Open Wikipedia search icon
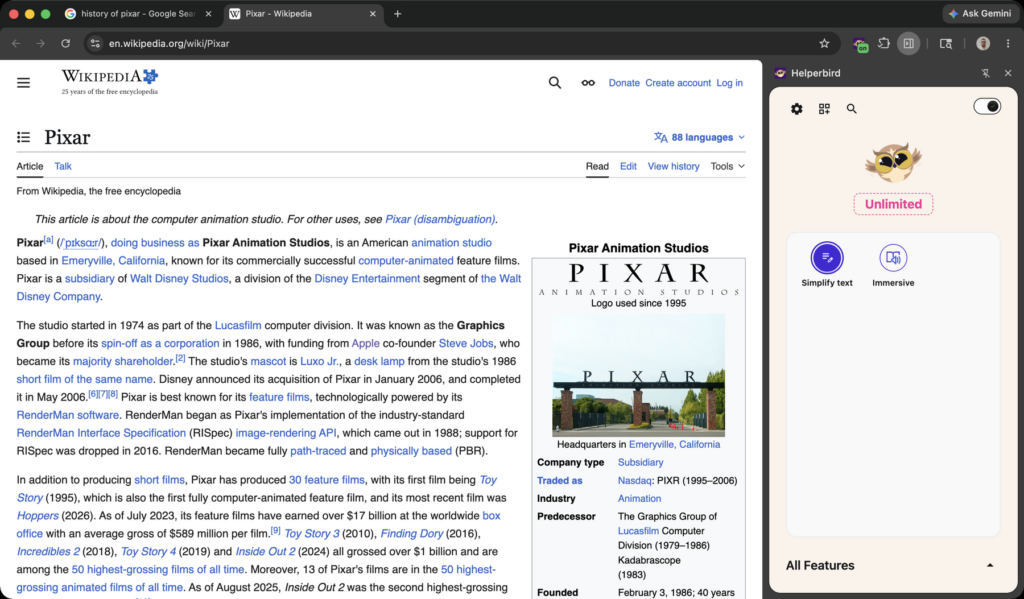The width and height of the screenshot is (1024, 599). tap(554, 83)
